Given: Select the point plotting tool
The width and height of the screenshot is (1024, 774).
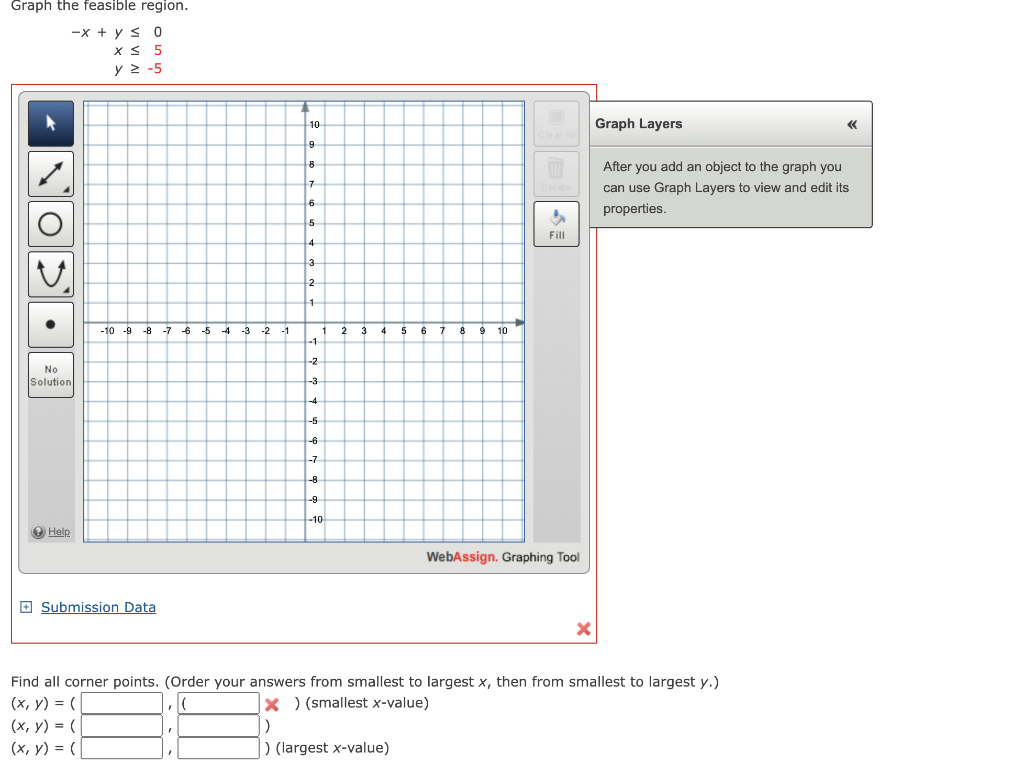Looking at the screenshot, I should [50, 324].
